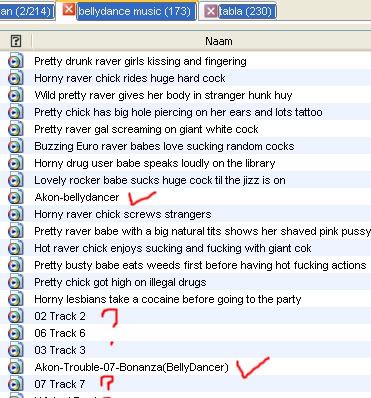This screenshot has height=398, width=371.
Task: Sort results by the Naam column
Action: point(218,41)
